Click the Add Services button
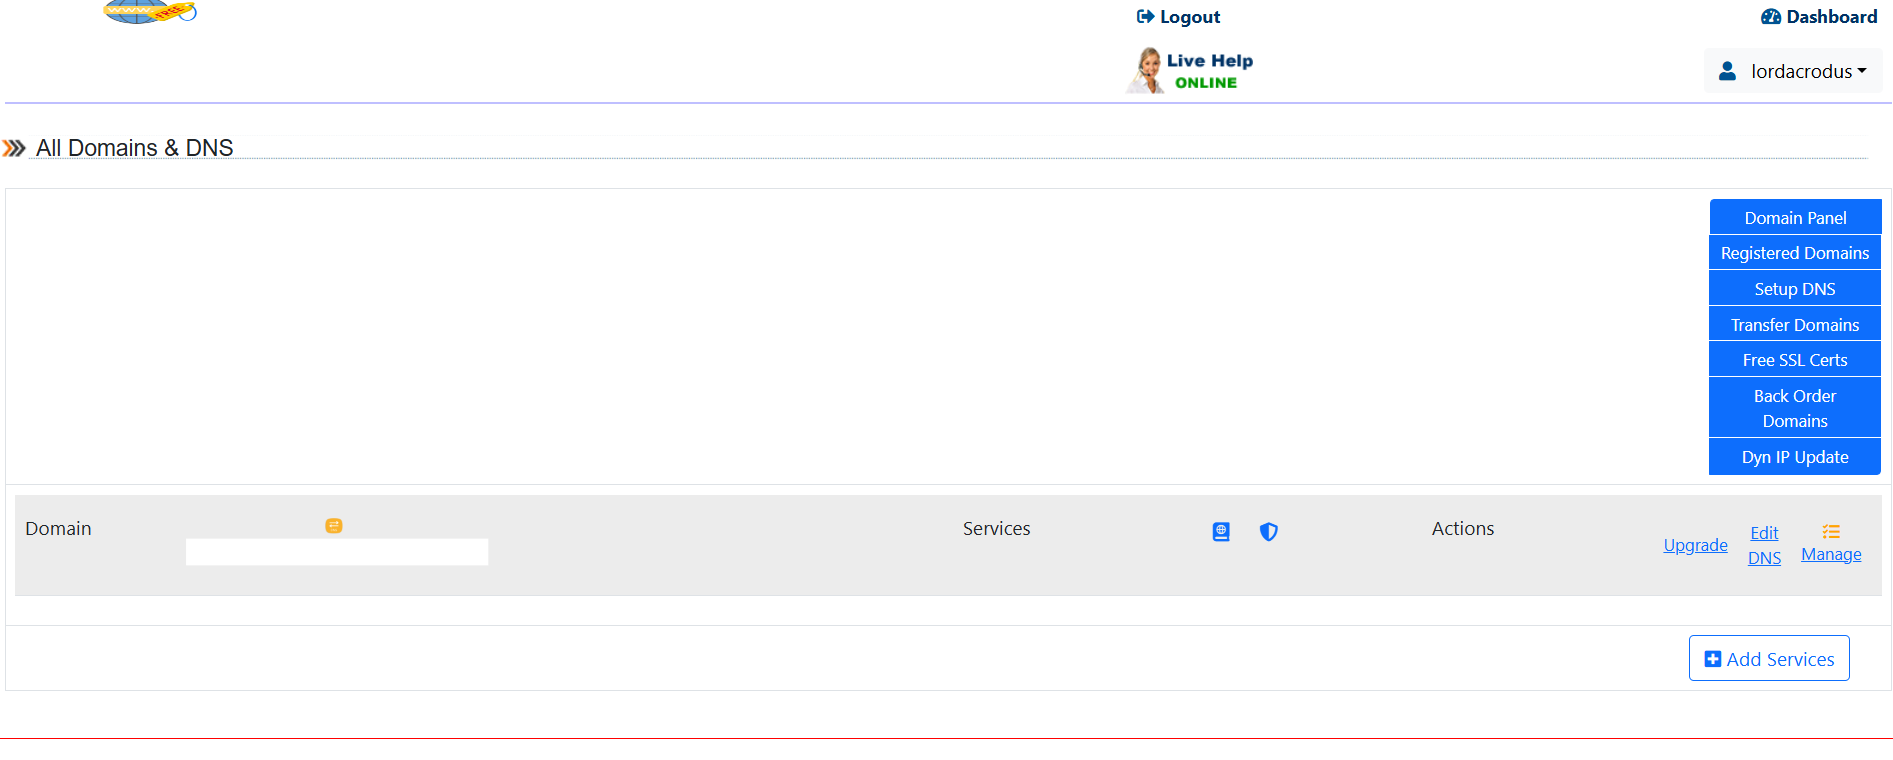 [x=1769, y=658]
